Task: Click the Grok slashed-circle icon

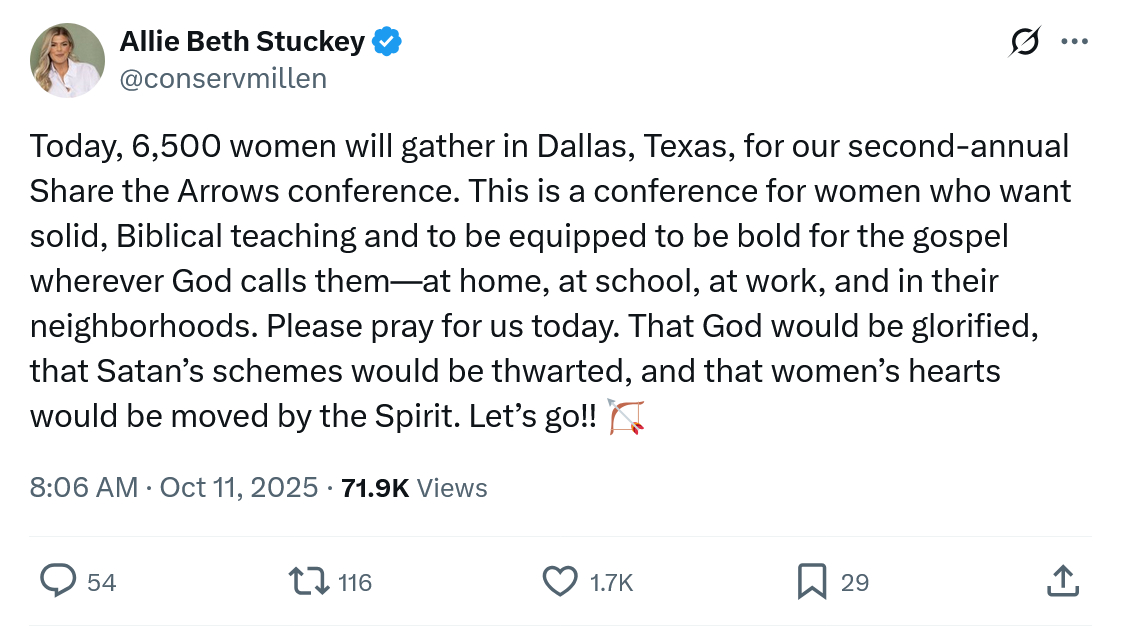Action: click(x=1024, y=42)
